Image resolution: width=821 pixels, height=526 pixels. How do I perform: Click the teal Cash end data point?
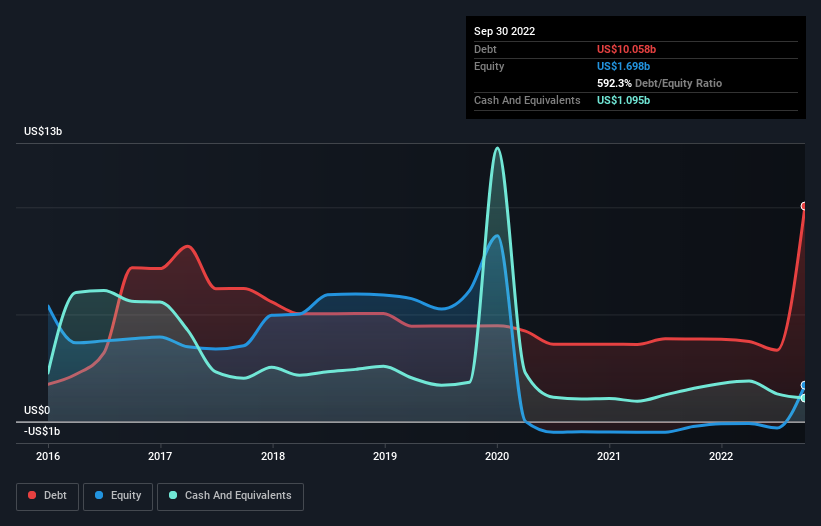pos(804,398)
